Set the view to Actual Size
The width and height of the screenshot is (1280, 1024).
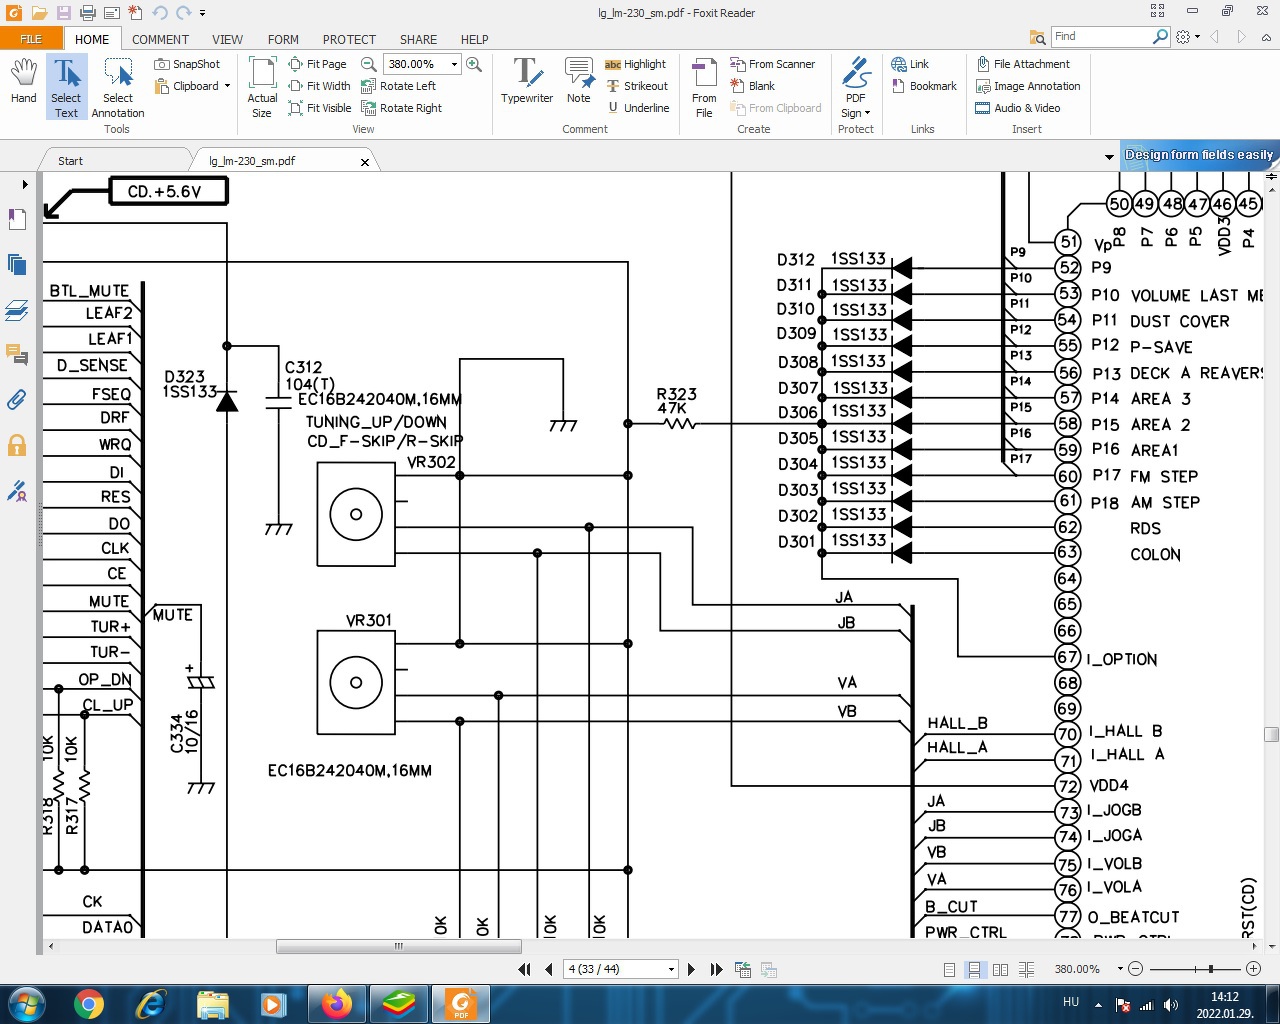(262, 88)
